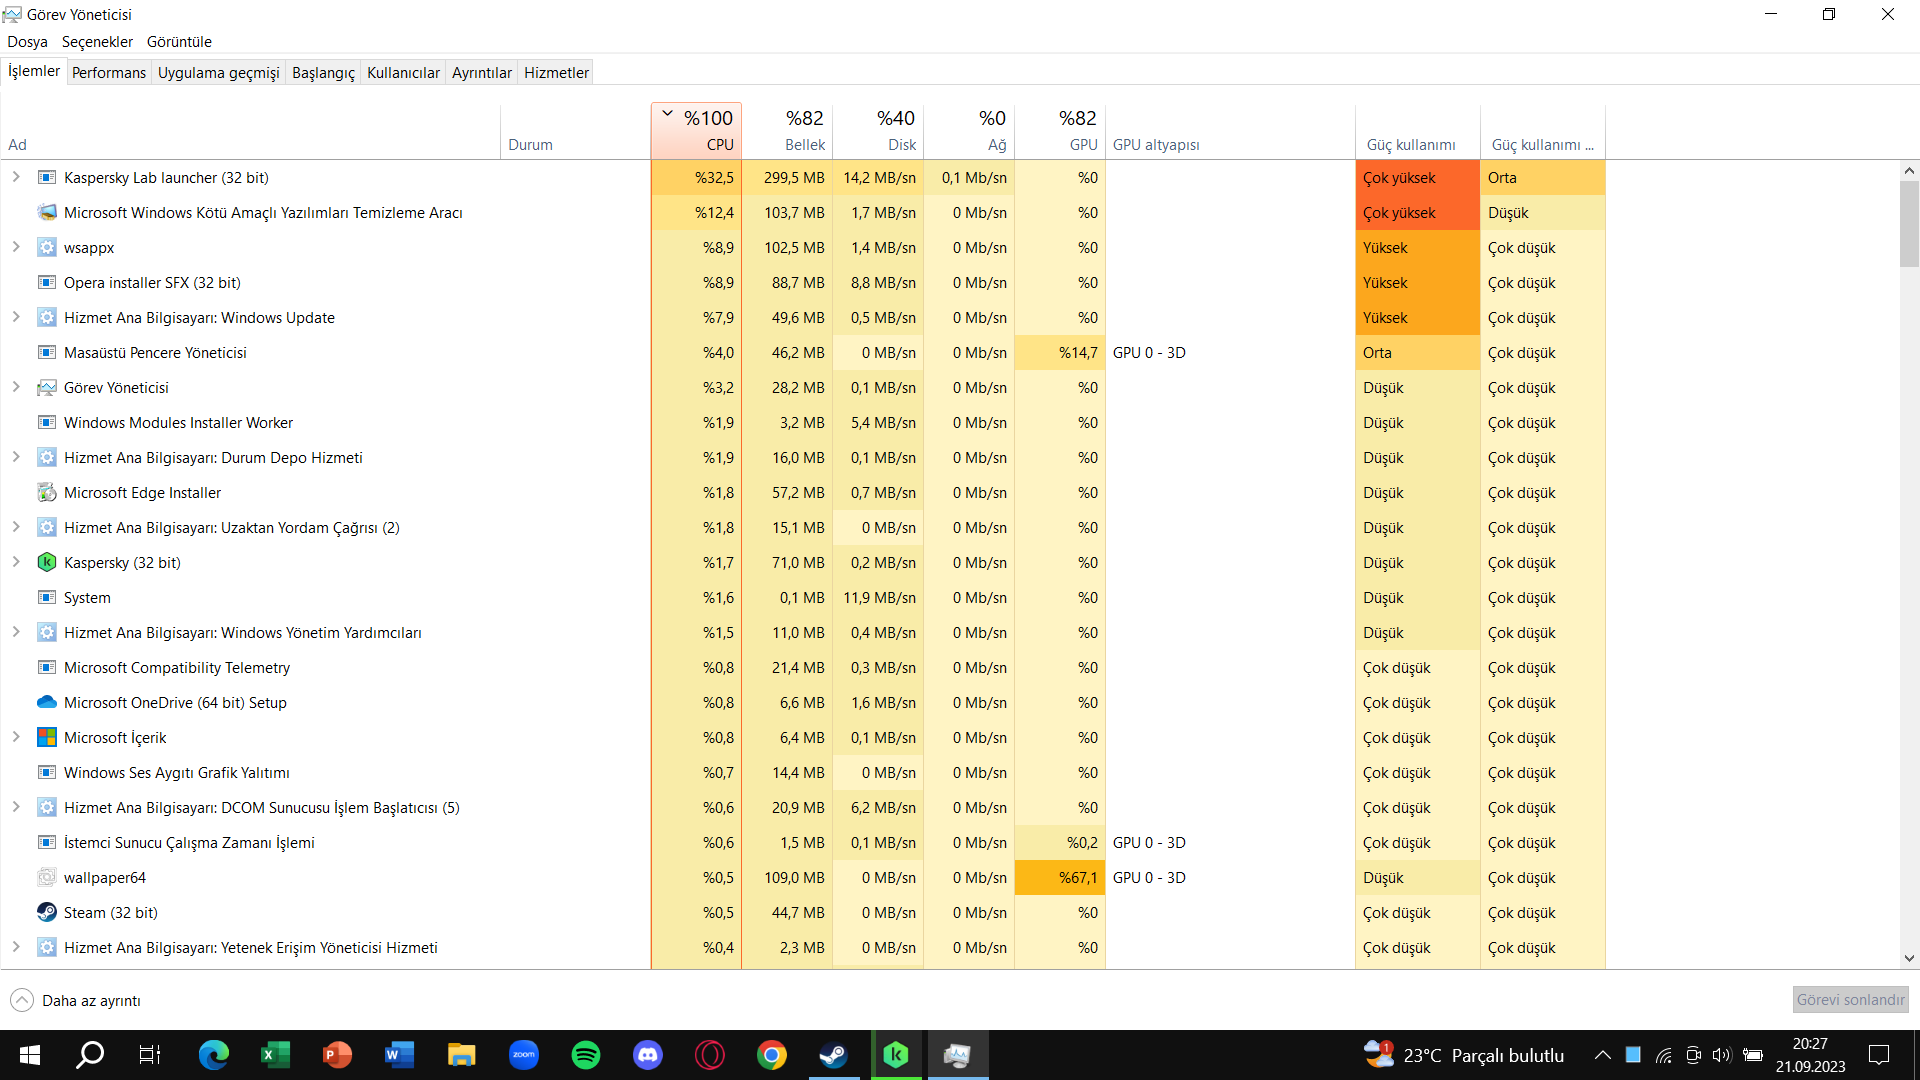Click the vertical scrollbar down arrow
Screen dimensions: 1920x1080
click(1909, 958)
